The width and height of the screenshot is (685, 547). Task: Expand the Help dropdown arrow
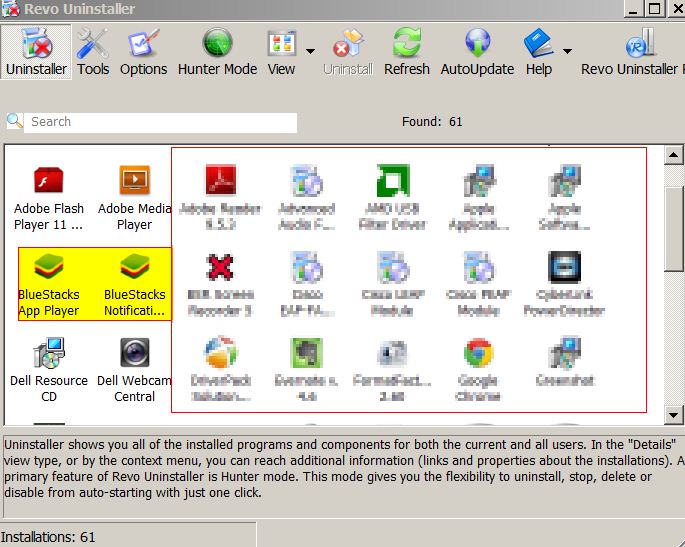point(567,51)
